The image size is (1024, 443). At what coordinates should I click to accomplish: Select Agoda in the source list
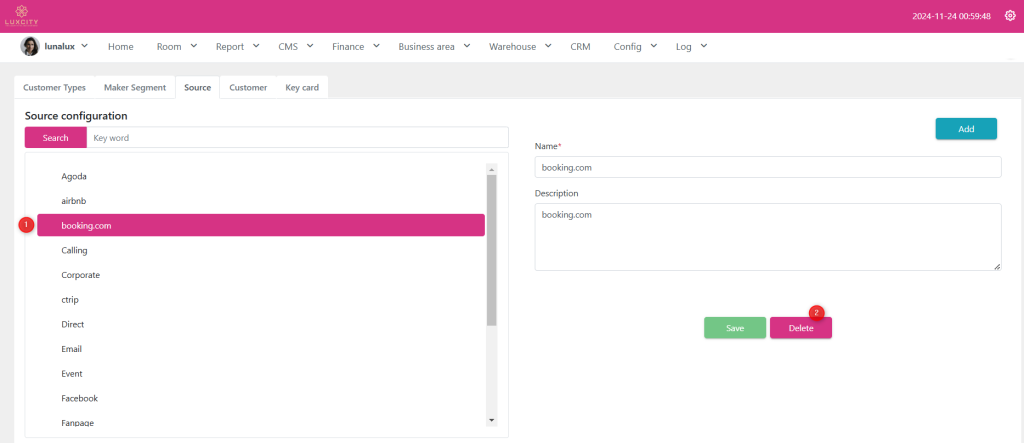coord(75,176)
